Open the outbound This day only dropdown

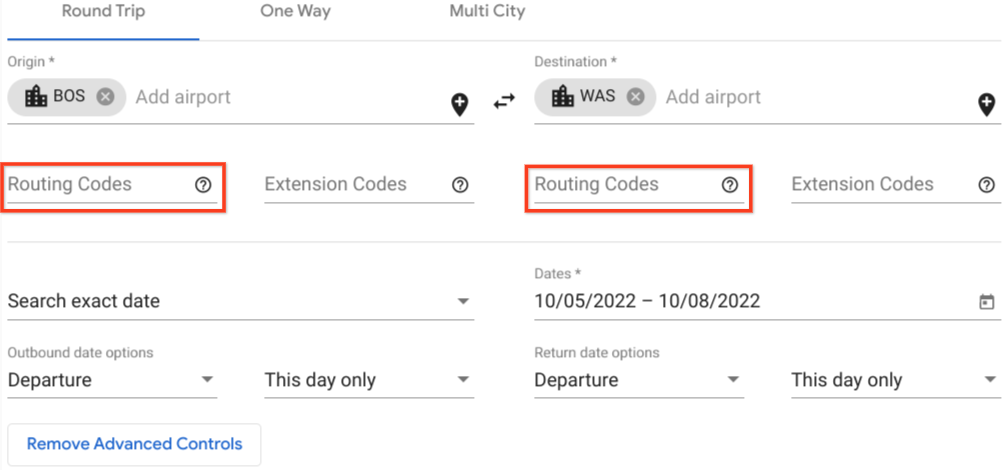pyautogui.click(x=463, y=381)
